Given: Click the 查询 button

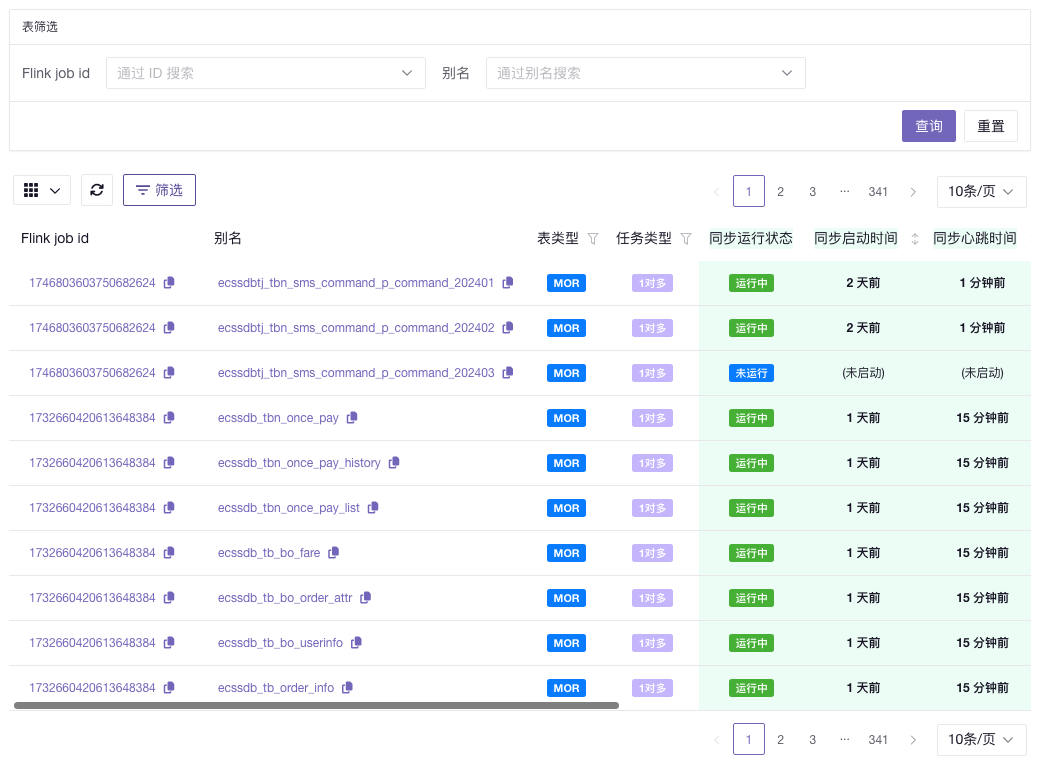Looking at the screenshot, I should point(928,126).
